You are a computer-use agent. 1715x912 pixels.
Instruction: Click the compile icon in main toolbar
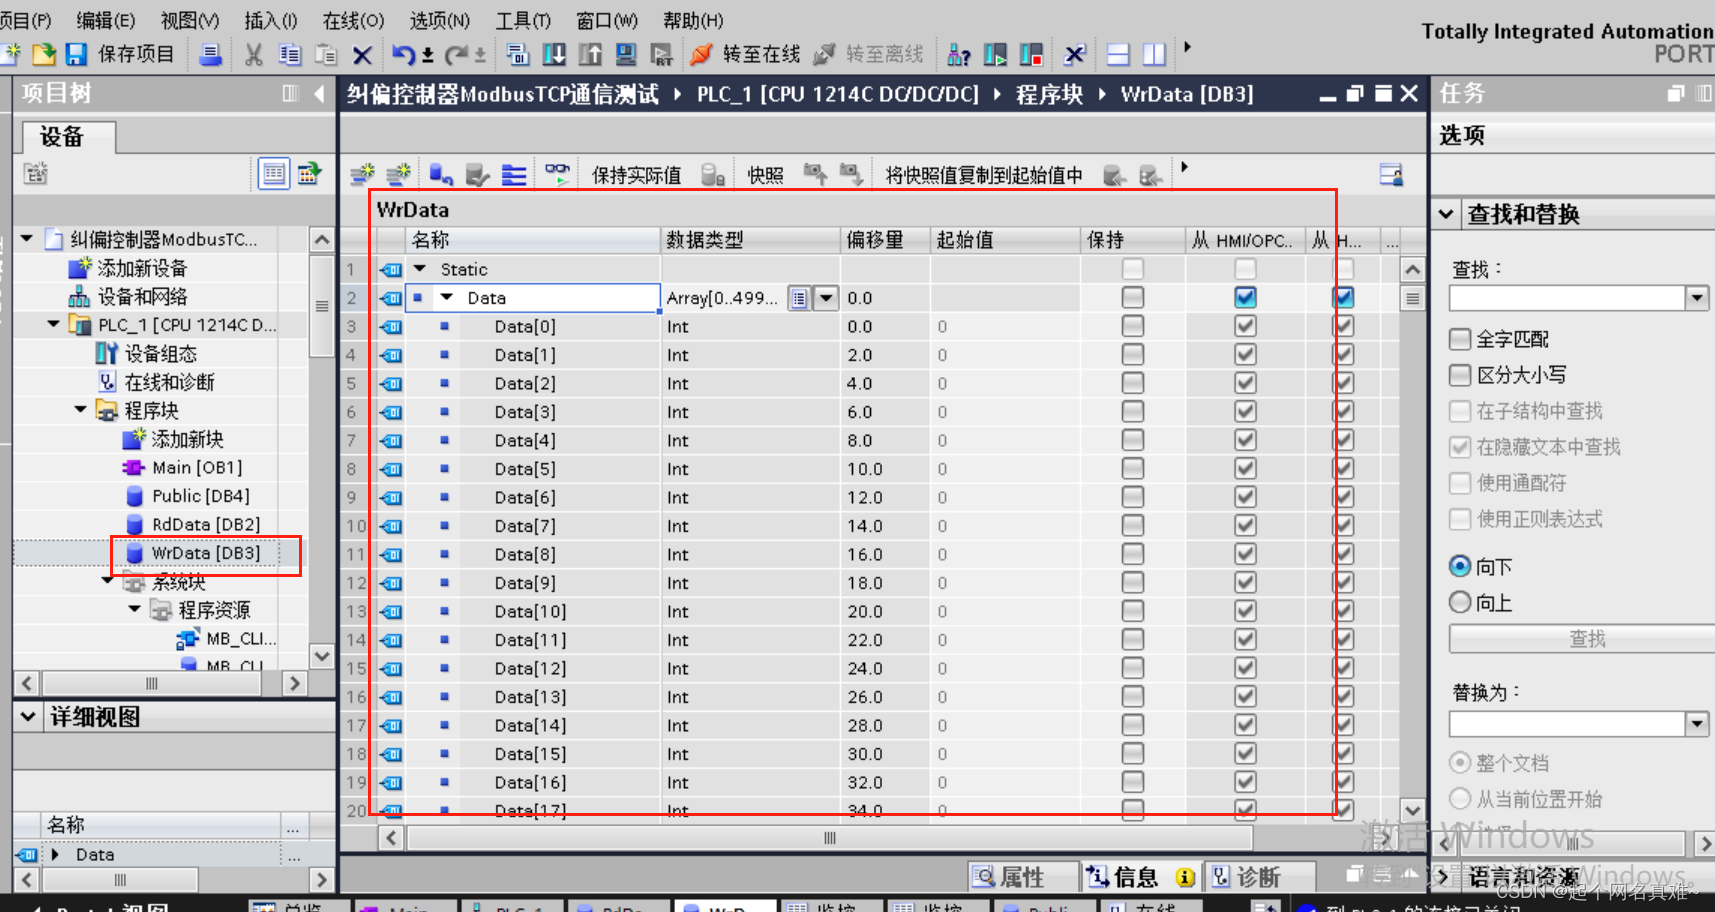[518, 54]
